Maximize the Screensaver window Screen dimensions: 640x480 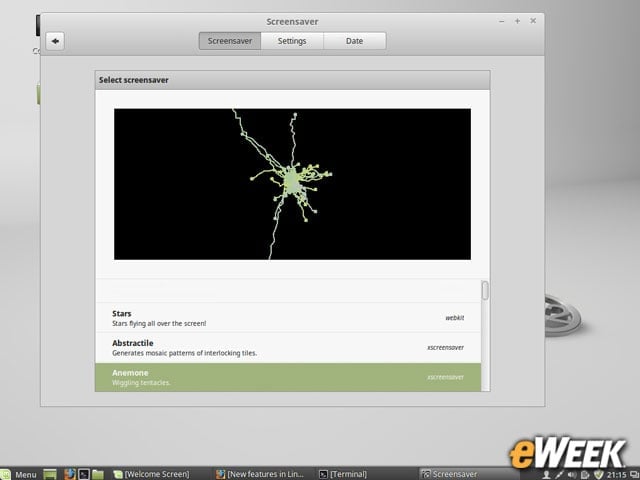click(517, 21)
